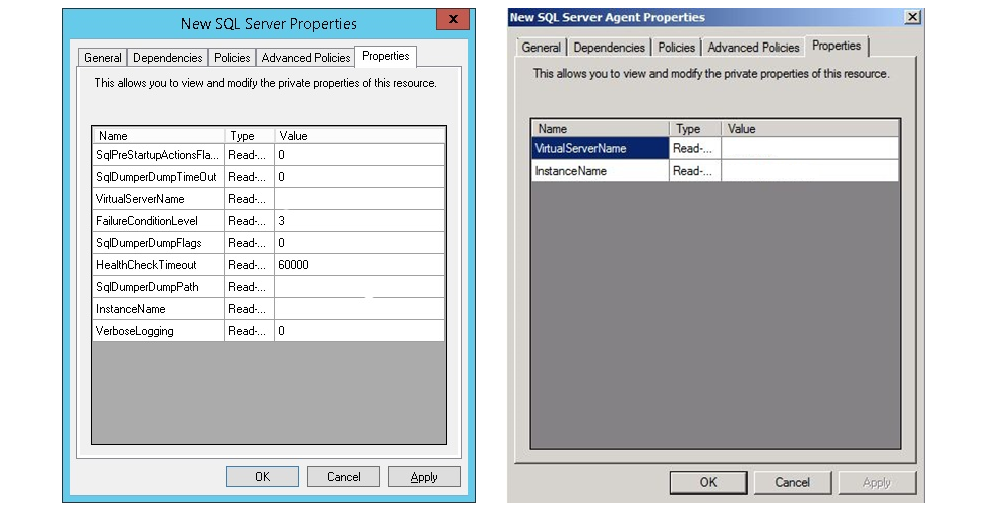
Task: Click Cancel in SQL Server Properties dialog
Action: [x=343, y=476]
